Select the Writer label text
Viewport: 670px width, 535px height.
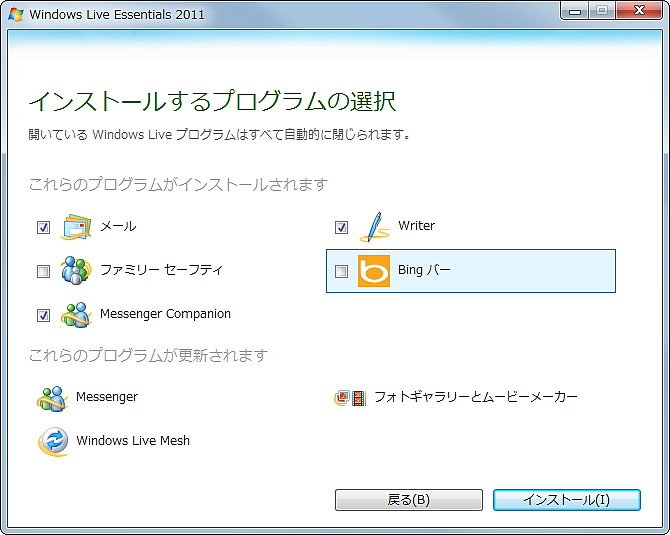coord(416,226)
